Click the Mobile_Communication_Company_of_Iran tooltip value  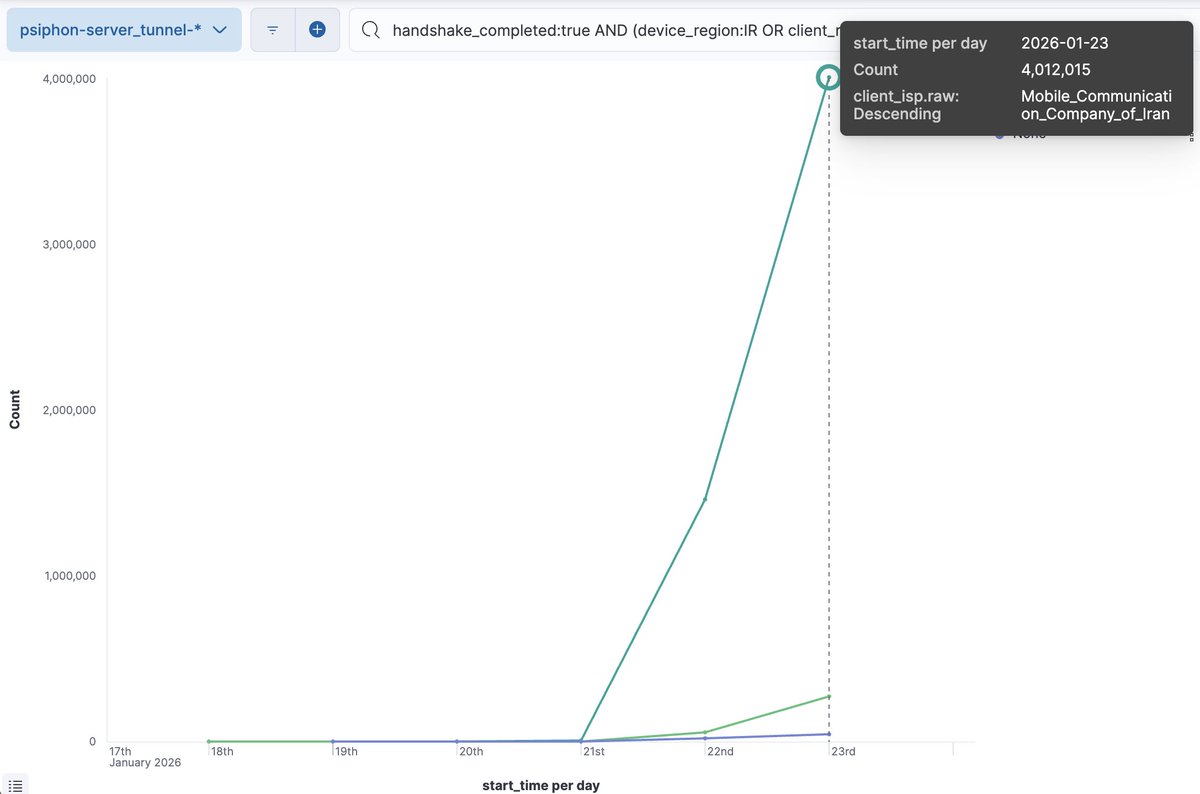coord(1095,105)
